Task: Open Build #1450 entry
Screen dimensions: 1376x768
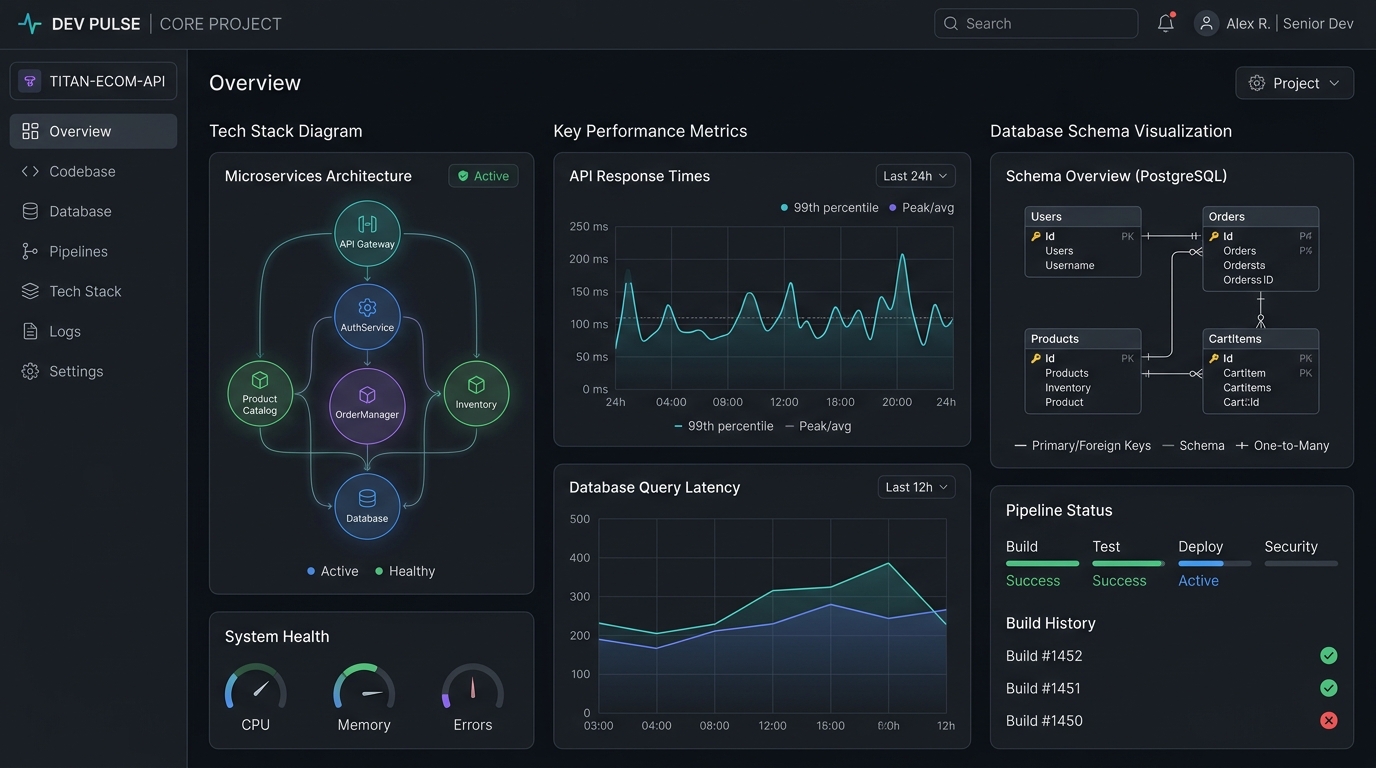Action: [x=1171, y=720]
